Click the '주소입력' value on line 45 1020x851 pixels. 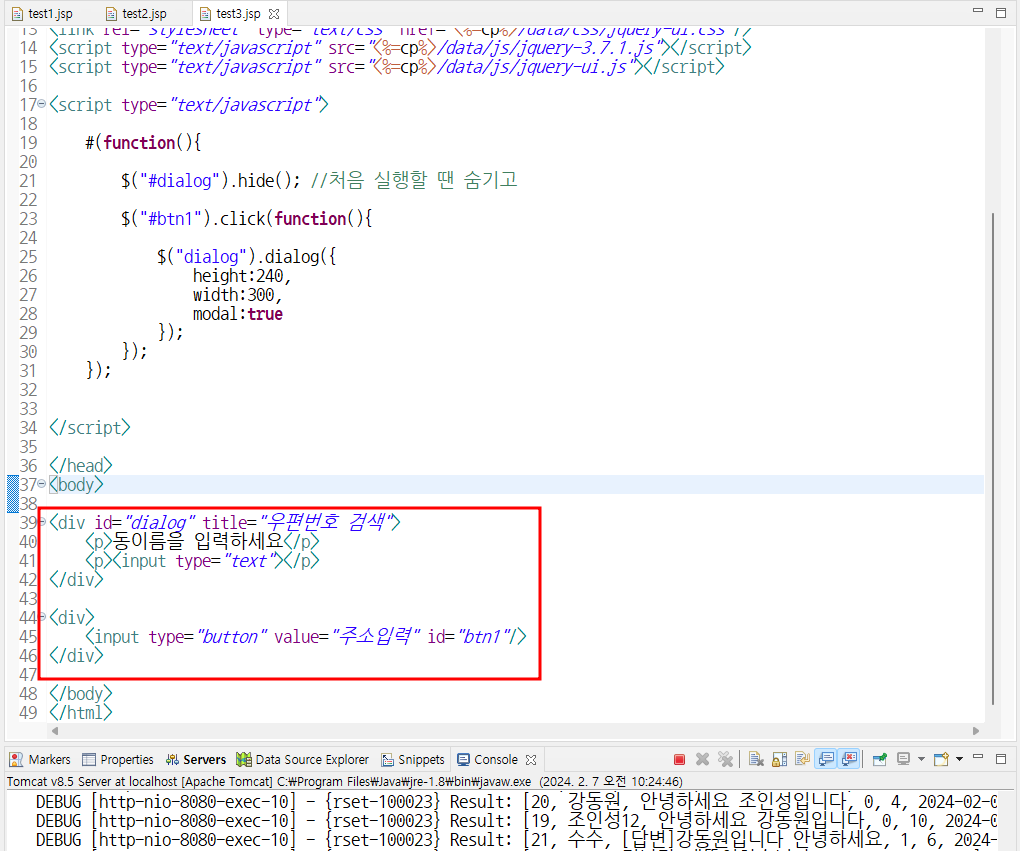(376, 636)
